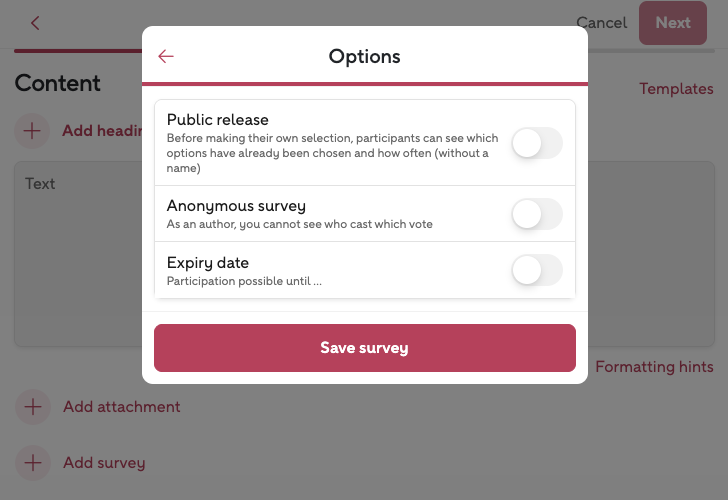The image size is (728, 500).
Task: Click the Next button
Action: pos(672,23)
